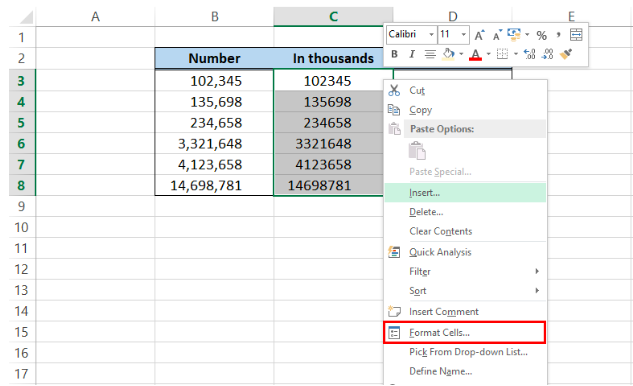
Task: Select cell containing 3,321,648
Action: 214,144
